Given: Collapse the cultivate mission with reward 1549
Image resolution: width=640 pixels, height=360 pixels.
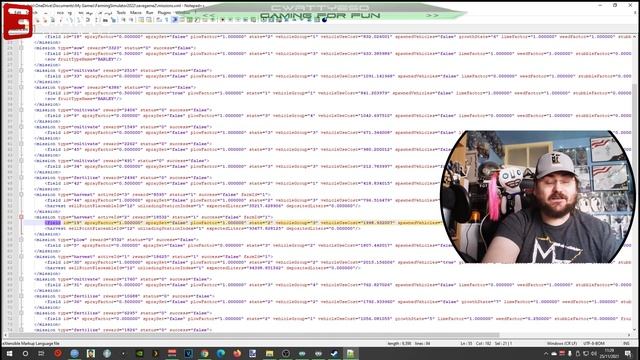Looking at the screenshot, I should (x=21, y=127).
